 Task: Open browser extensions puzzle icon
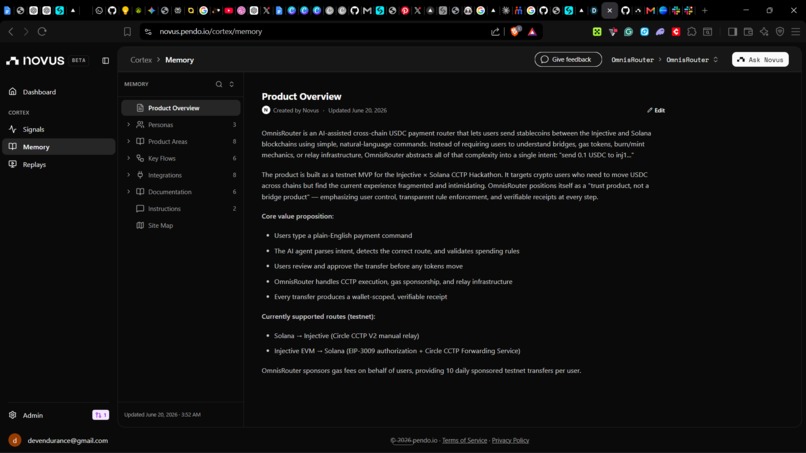(x=692, y=32)
